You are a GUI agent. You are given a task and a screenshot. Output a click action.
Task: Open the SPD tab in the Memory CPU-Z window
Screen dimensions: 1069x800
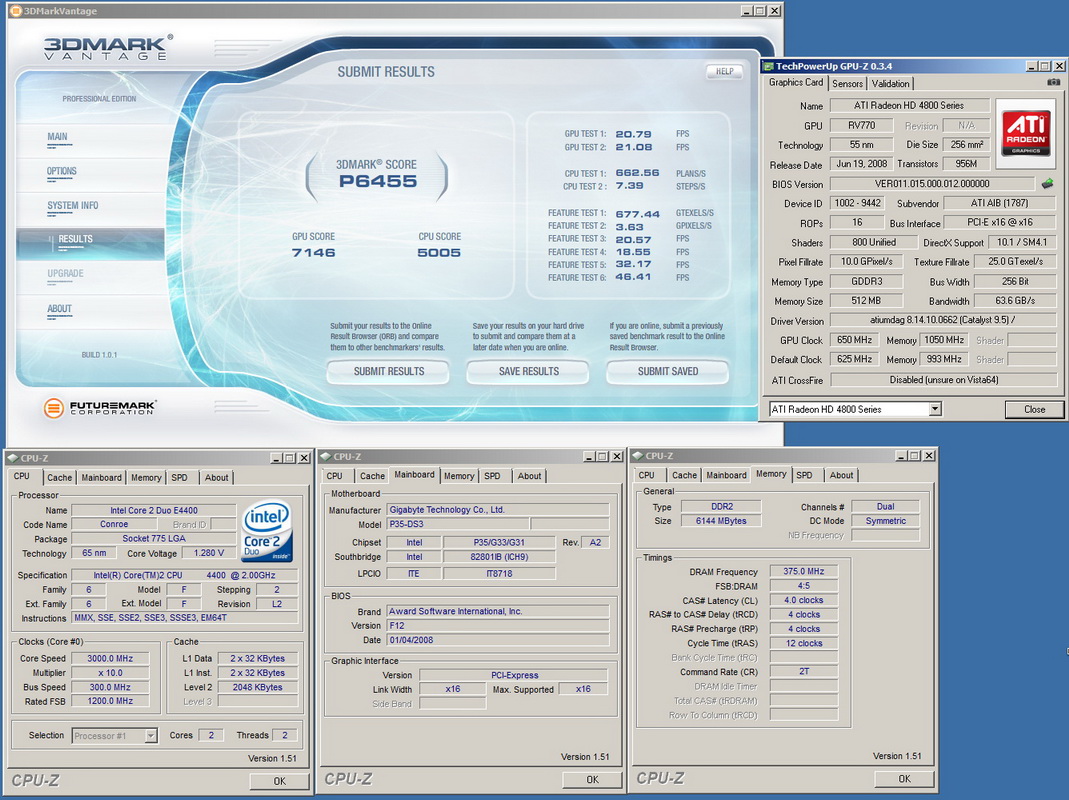(804, 475)
